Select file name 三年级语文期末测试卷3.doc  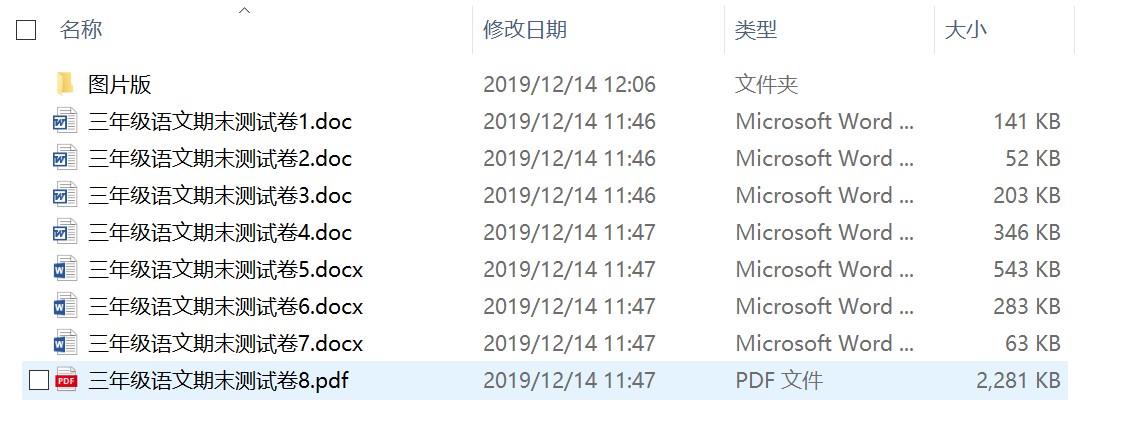coord(220,195)
